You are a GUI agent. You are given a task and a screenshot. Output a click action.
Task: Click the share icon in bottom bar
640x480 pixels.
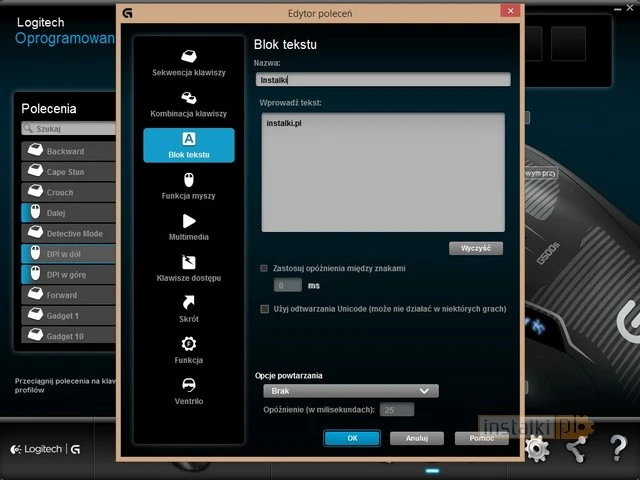click(x=576, y=449)
